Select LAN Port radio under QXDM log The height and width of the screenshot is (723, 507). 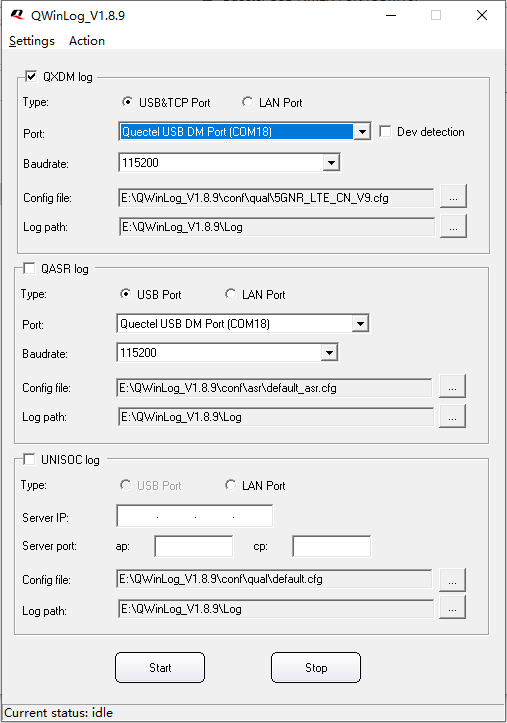248,102
